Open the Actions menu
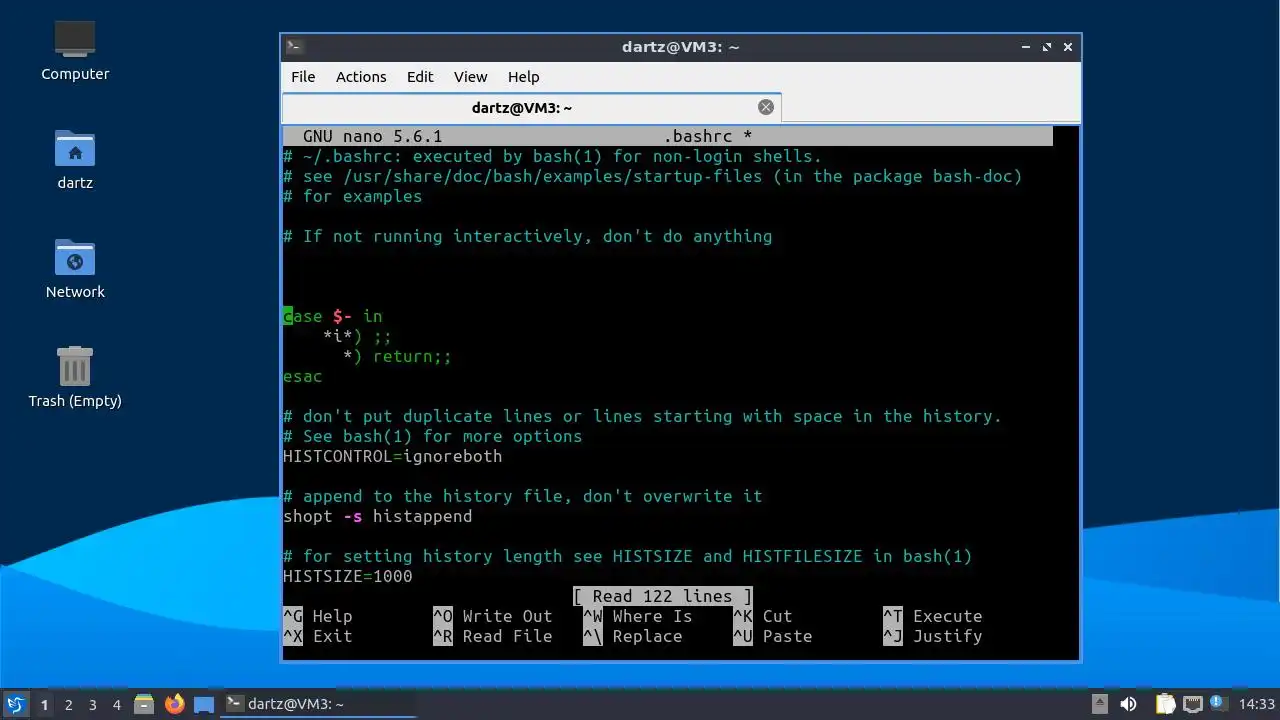 pyautogui.click(x=361, y=76)
